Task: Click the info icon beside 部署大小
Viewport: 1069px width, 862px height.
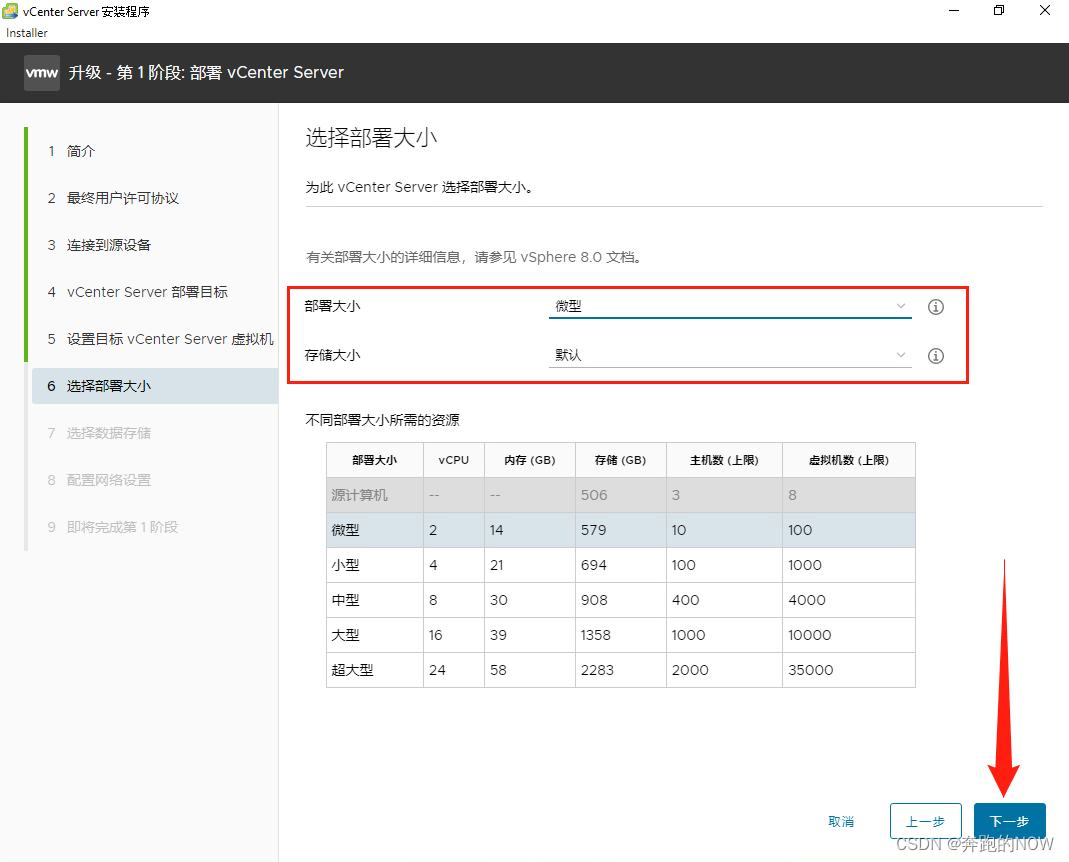Action: coord(935,307)
